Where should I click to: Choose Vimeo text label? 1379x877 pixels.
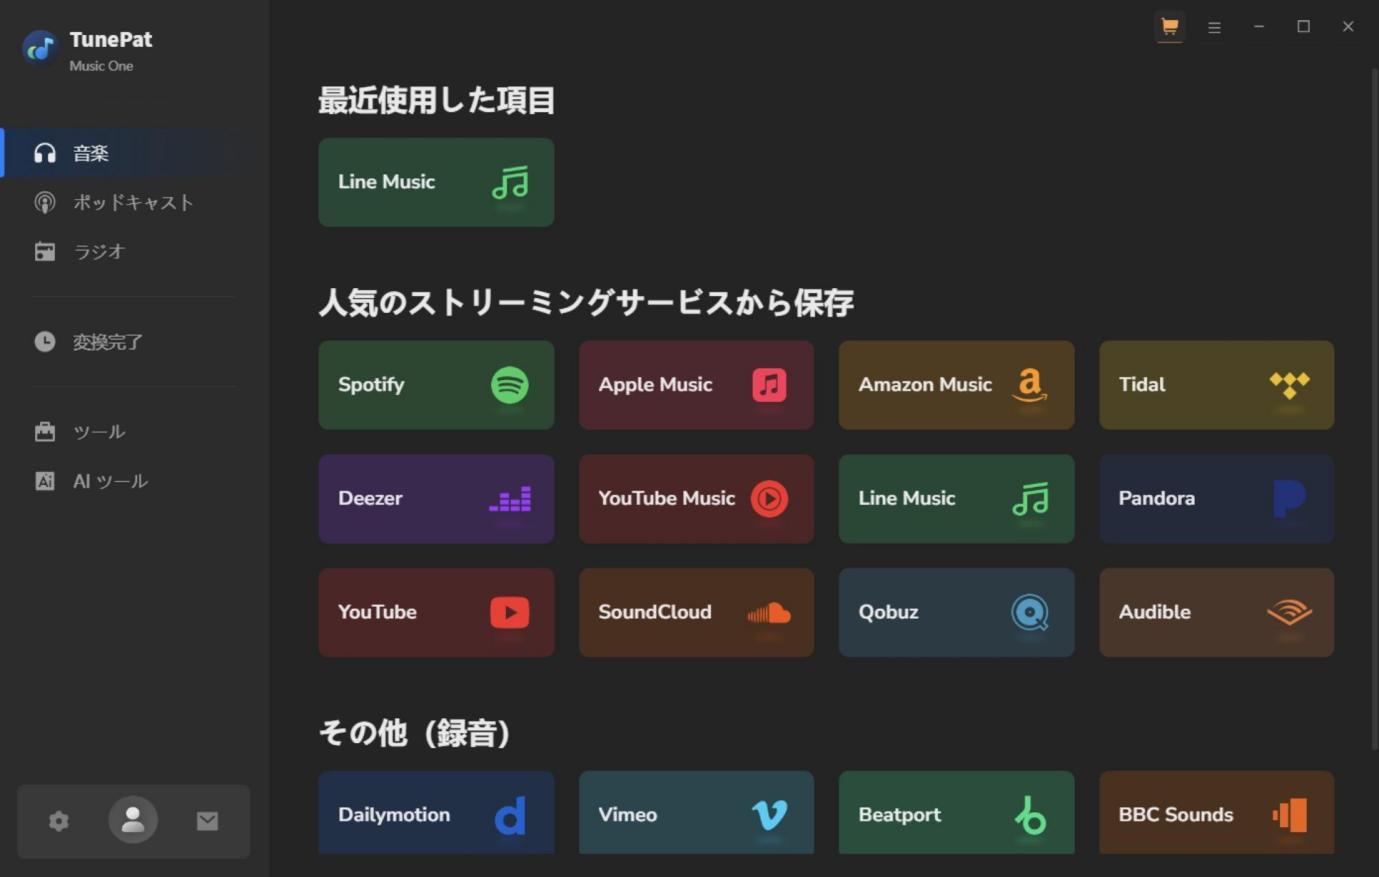pos(627,815)
